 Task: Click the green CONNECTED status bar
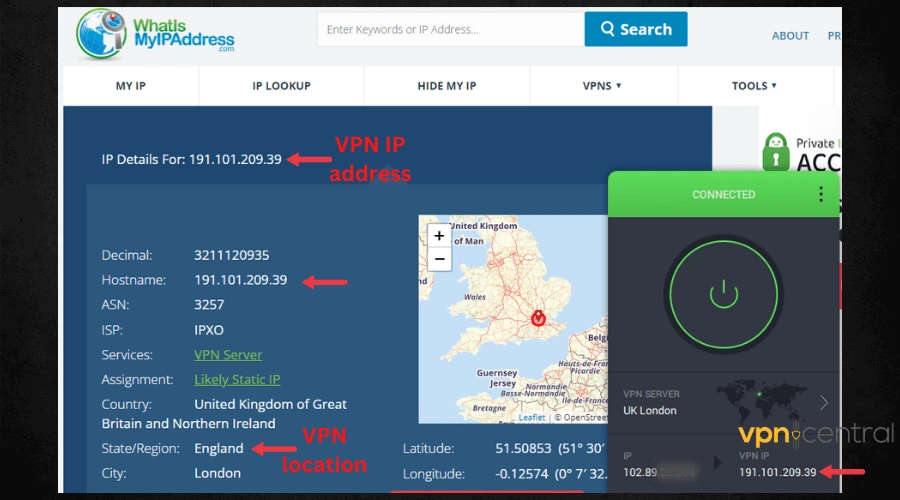point(723,194)
